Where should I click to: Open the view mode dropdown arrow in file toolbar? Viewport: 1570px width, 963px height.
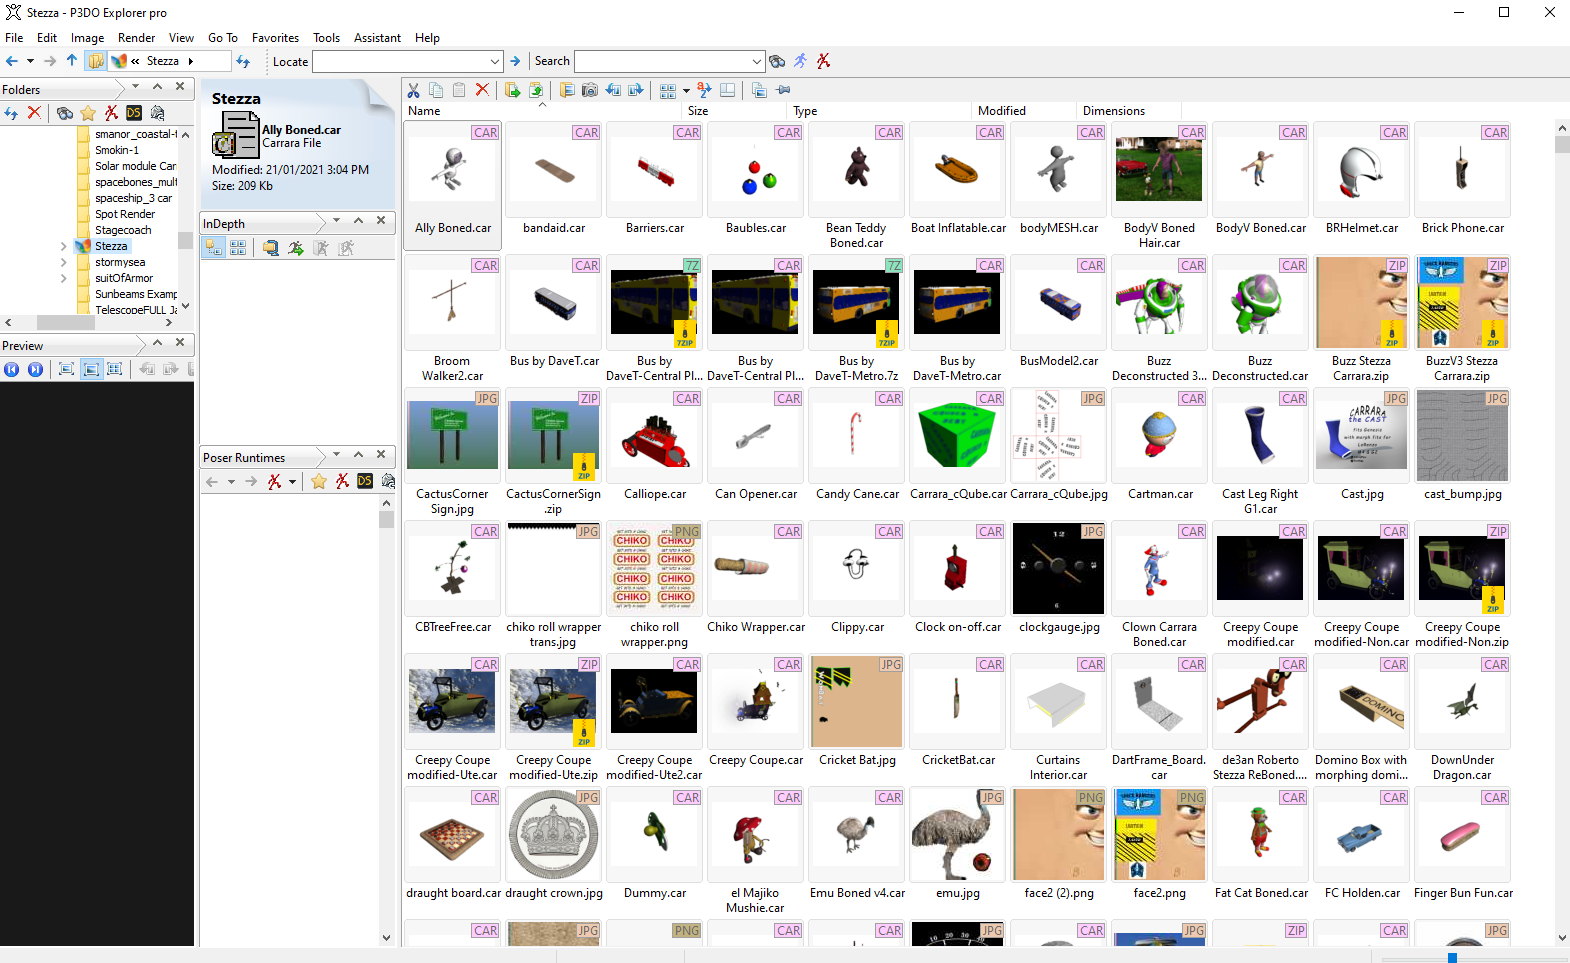tap(686, 90)
